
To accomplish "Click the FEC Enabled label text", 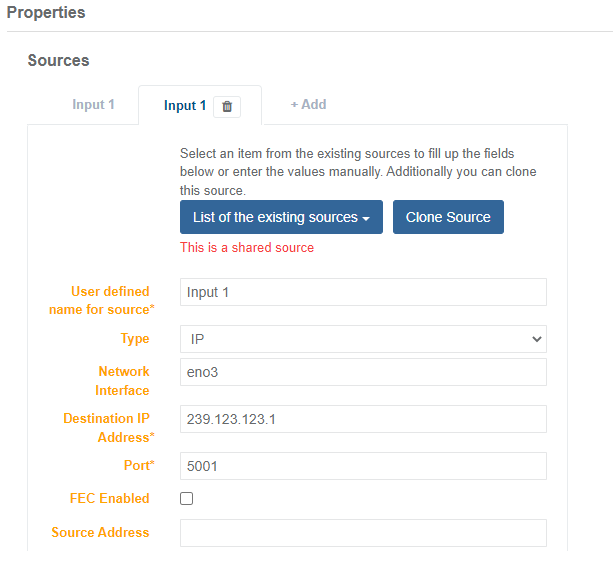I will [x=110, y=498].
